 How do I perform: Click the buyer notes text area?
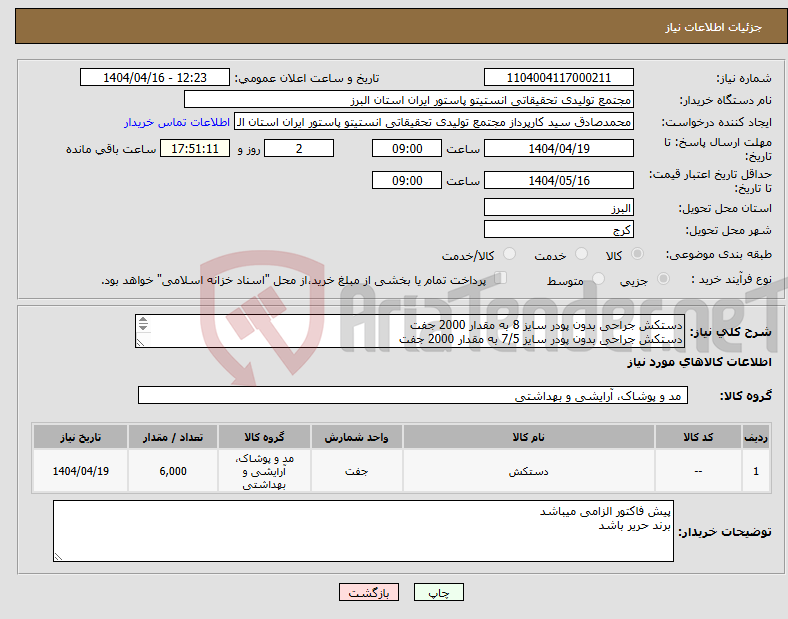click(x=363, y=531)
